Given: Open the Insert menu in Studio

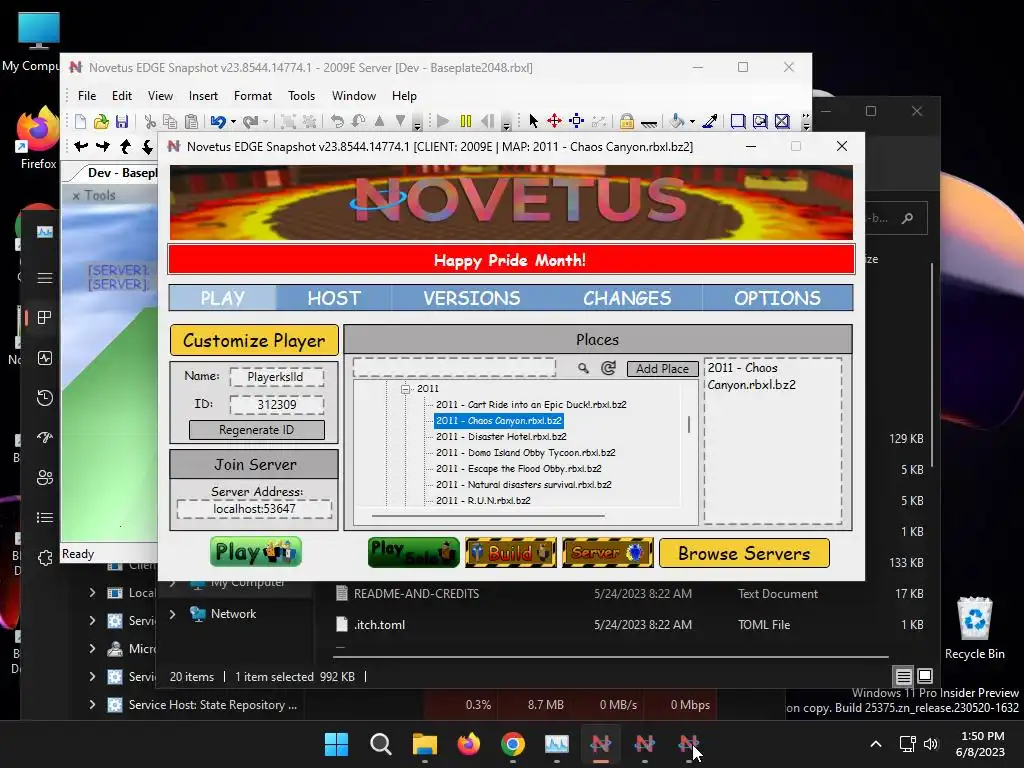Looking at the screenshot, I should tap(203, 96).
